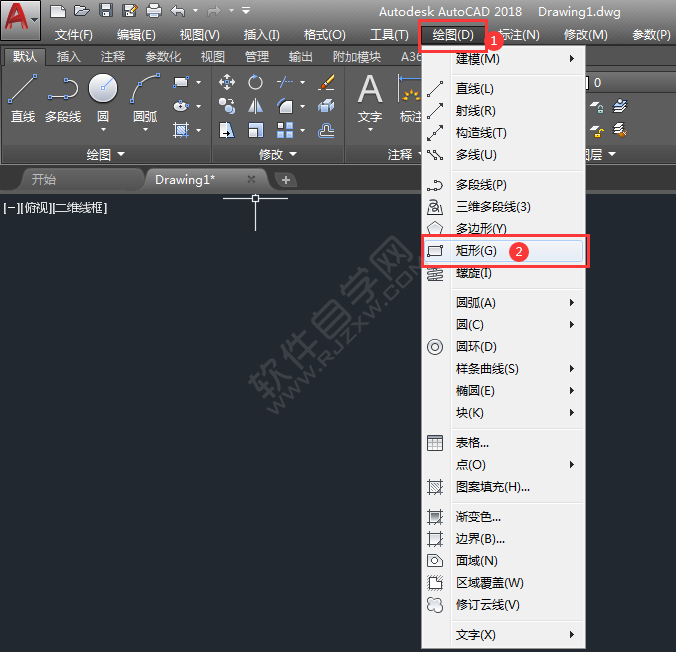Click the Rotate tool icon in Modify panel
676x652 pixels.
coord(255,82)
